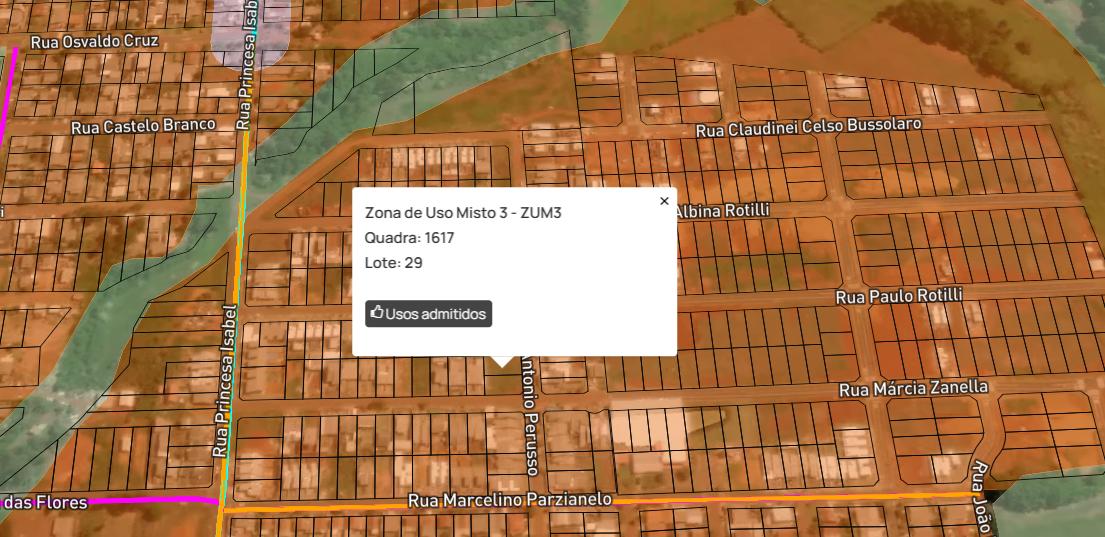This screenshot has width=1105, height=537.
Task: Click the 'das Flores' street label
Action: point(44,502)
